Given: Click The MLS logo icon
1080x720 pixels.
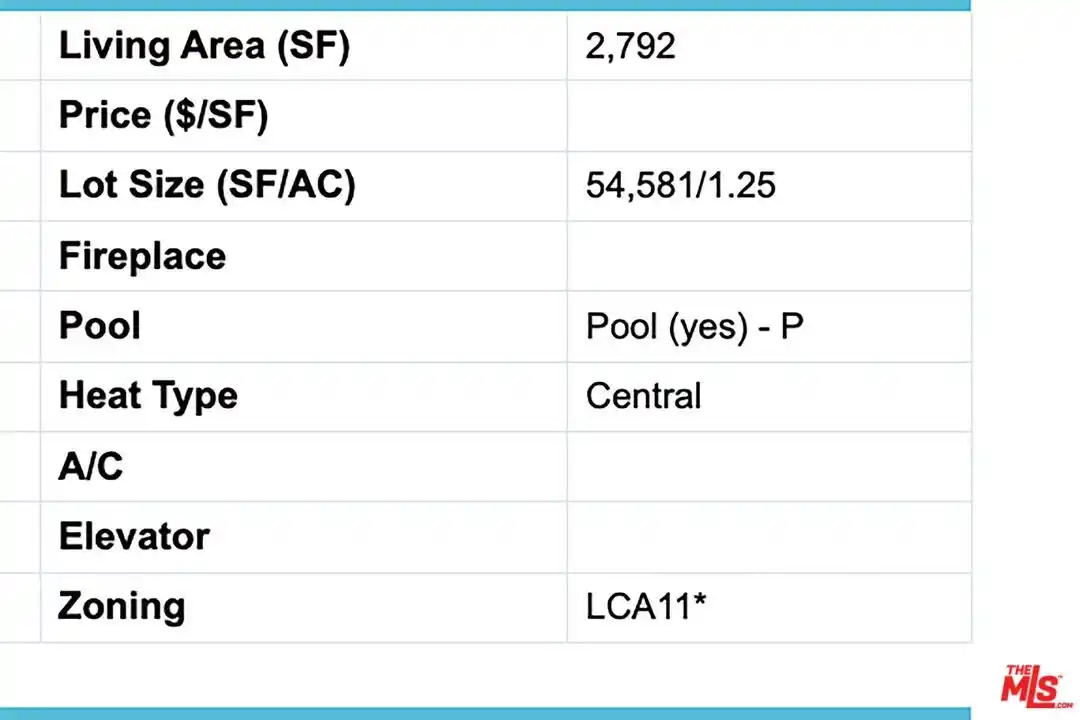Looking at the screenshot, I should click(x=1037, y=686).
